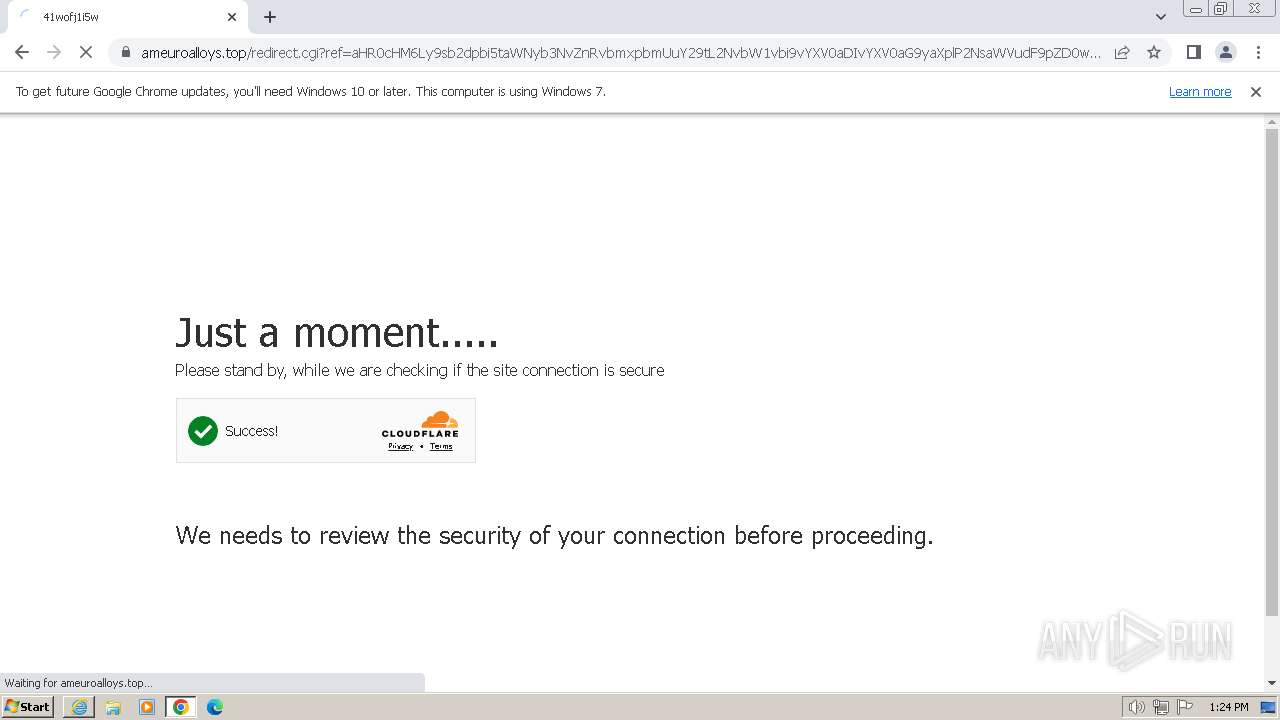Expand the tab search dropdown arrow
This screenshot has height=720, width=1280.
(x=1161, y=17)
